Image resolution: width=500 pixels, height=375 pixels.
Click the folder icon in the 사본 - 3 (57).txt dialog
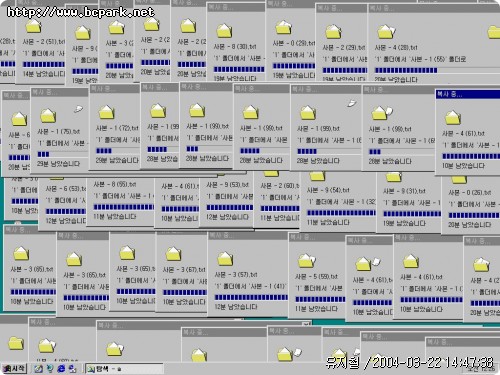pos(225,259)
